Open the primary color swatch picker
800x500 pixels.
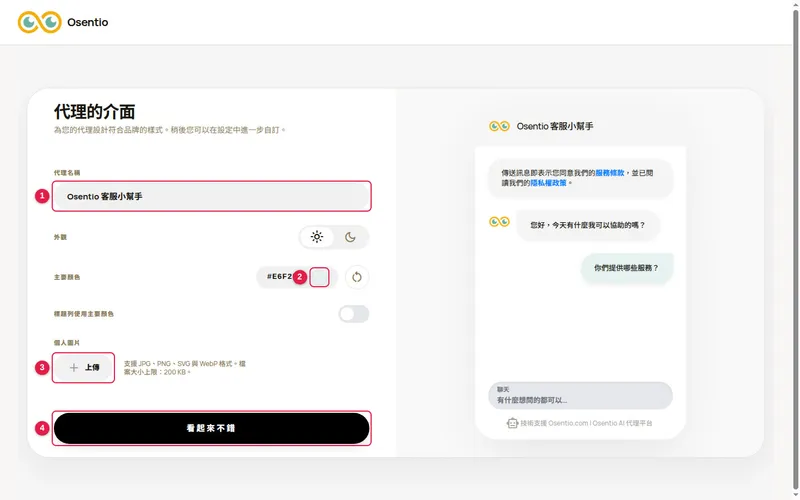(319, 277)
